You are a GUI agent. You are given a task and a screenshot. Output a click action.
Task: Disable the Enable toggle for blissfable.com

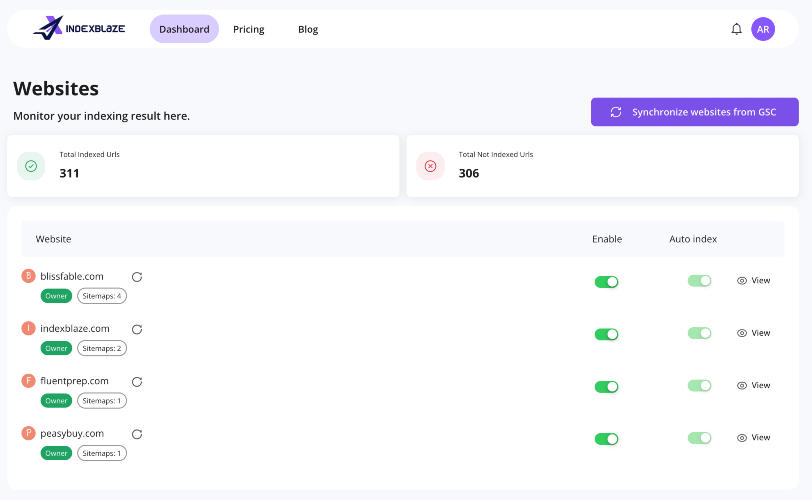[x=606, y=282]
